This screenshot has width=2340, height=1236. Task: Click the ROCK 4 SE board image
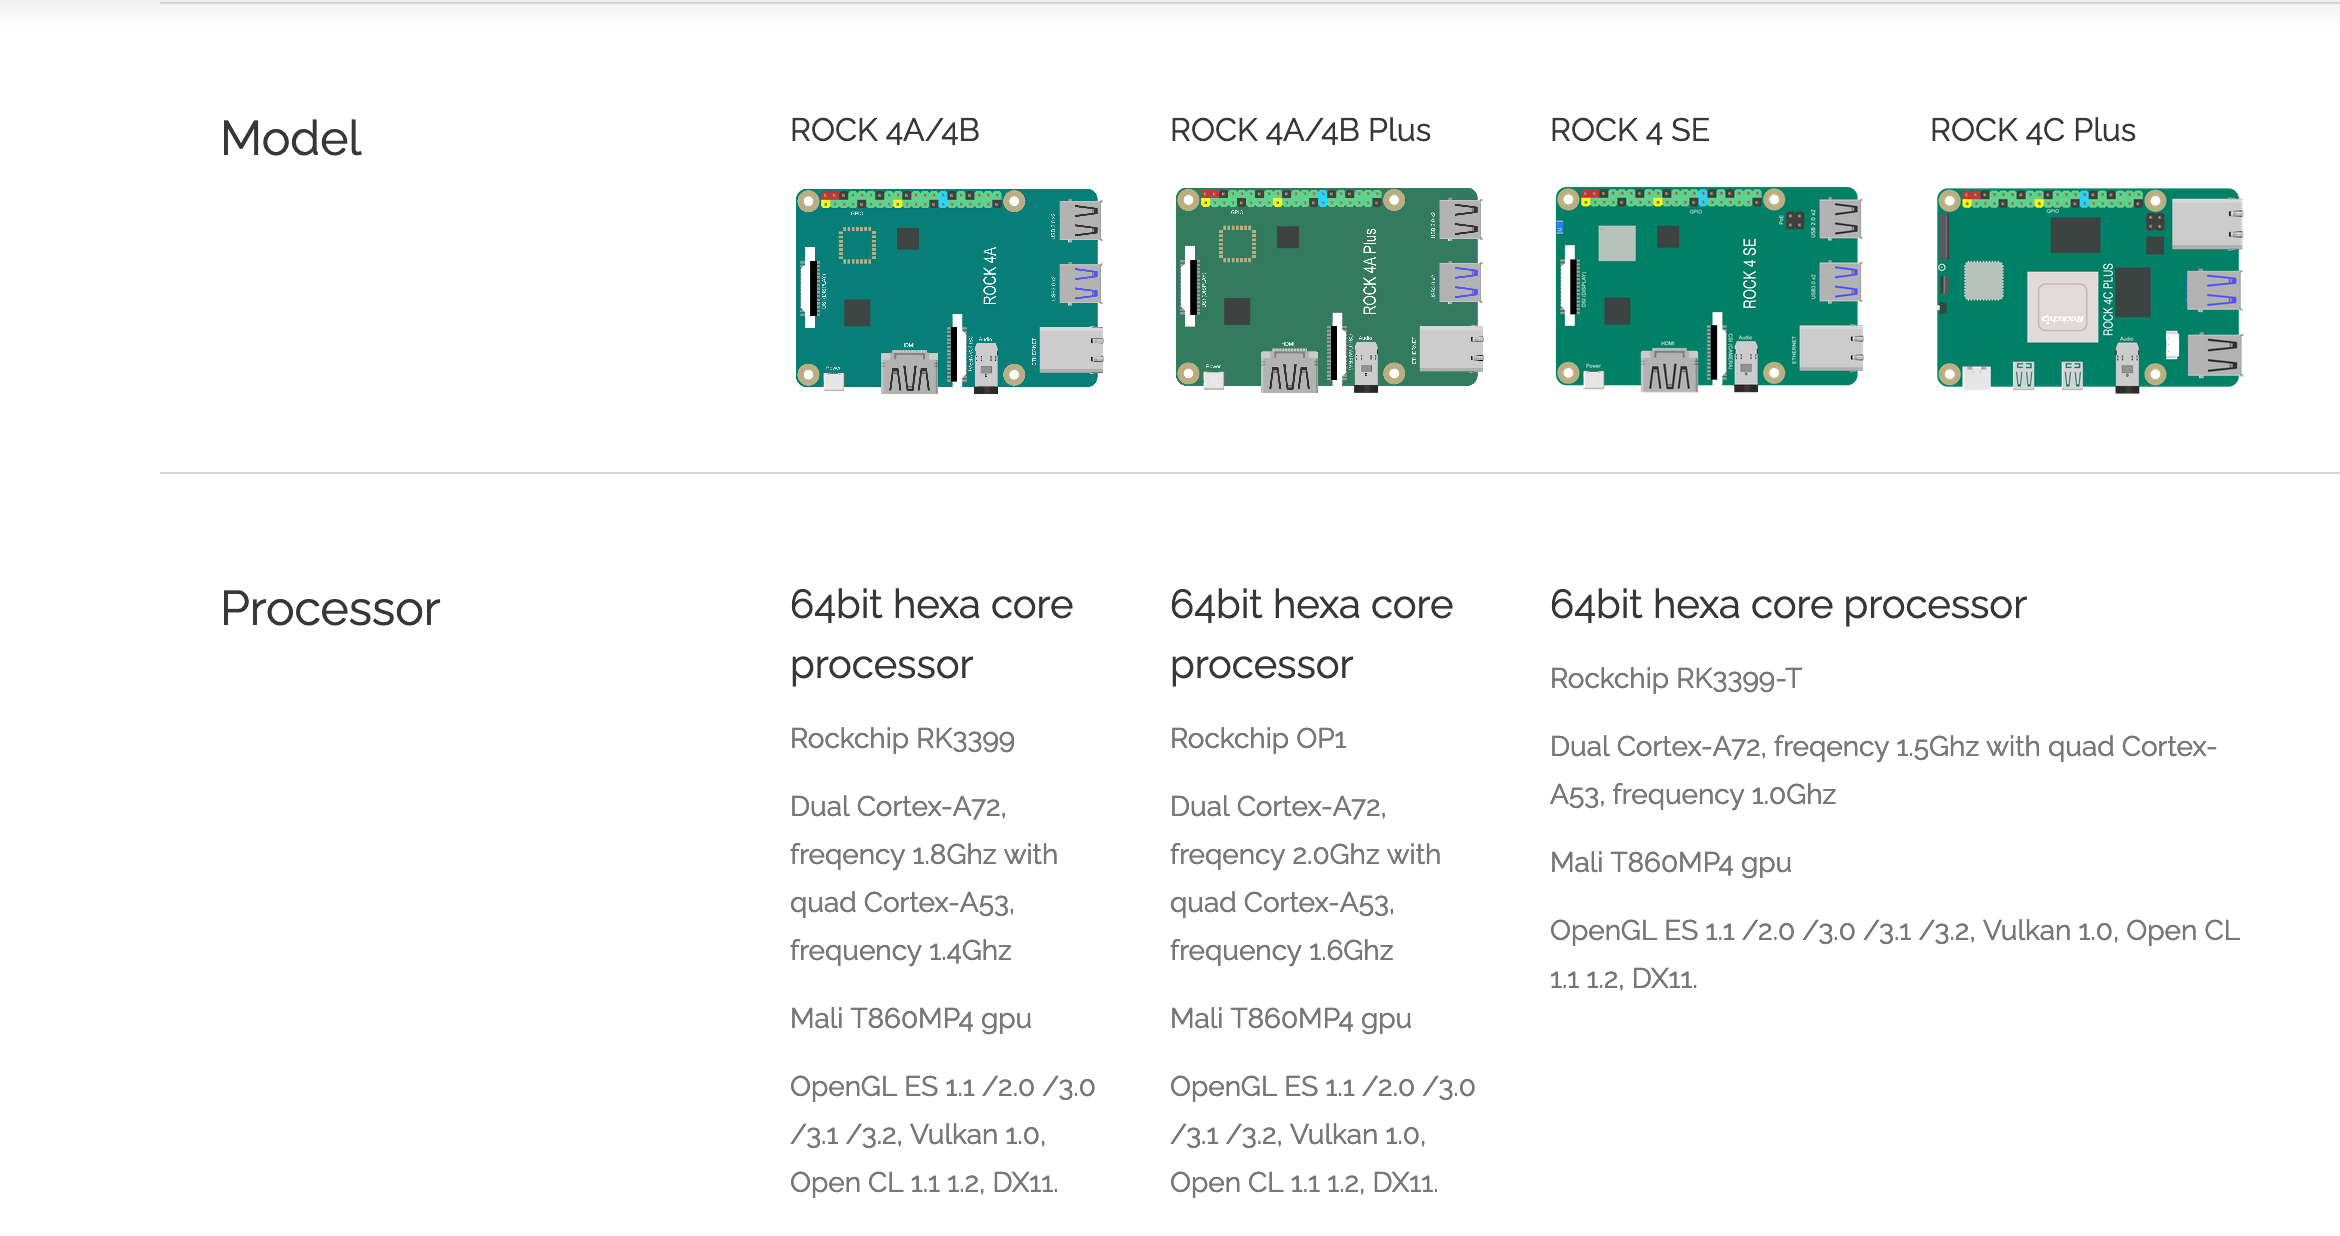click(1708, 288)
